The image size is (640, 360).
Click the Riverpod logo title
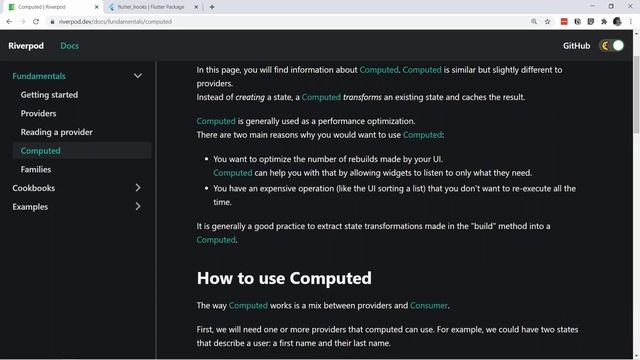[26, 46]
